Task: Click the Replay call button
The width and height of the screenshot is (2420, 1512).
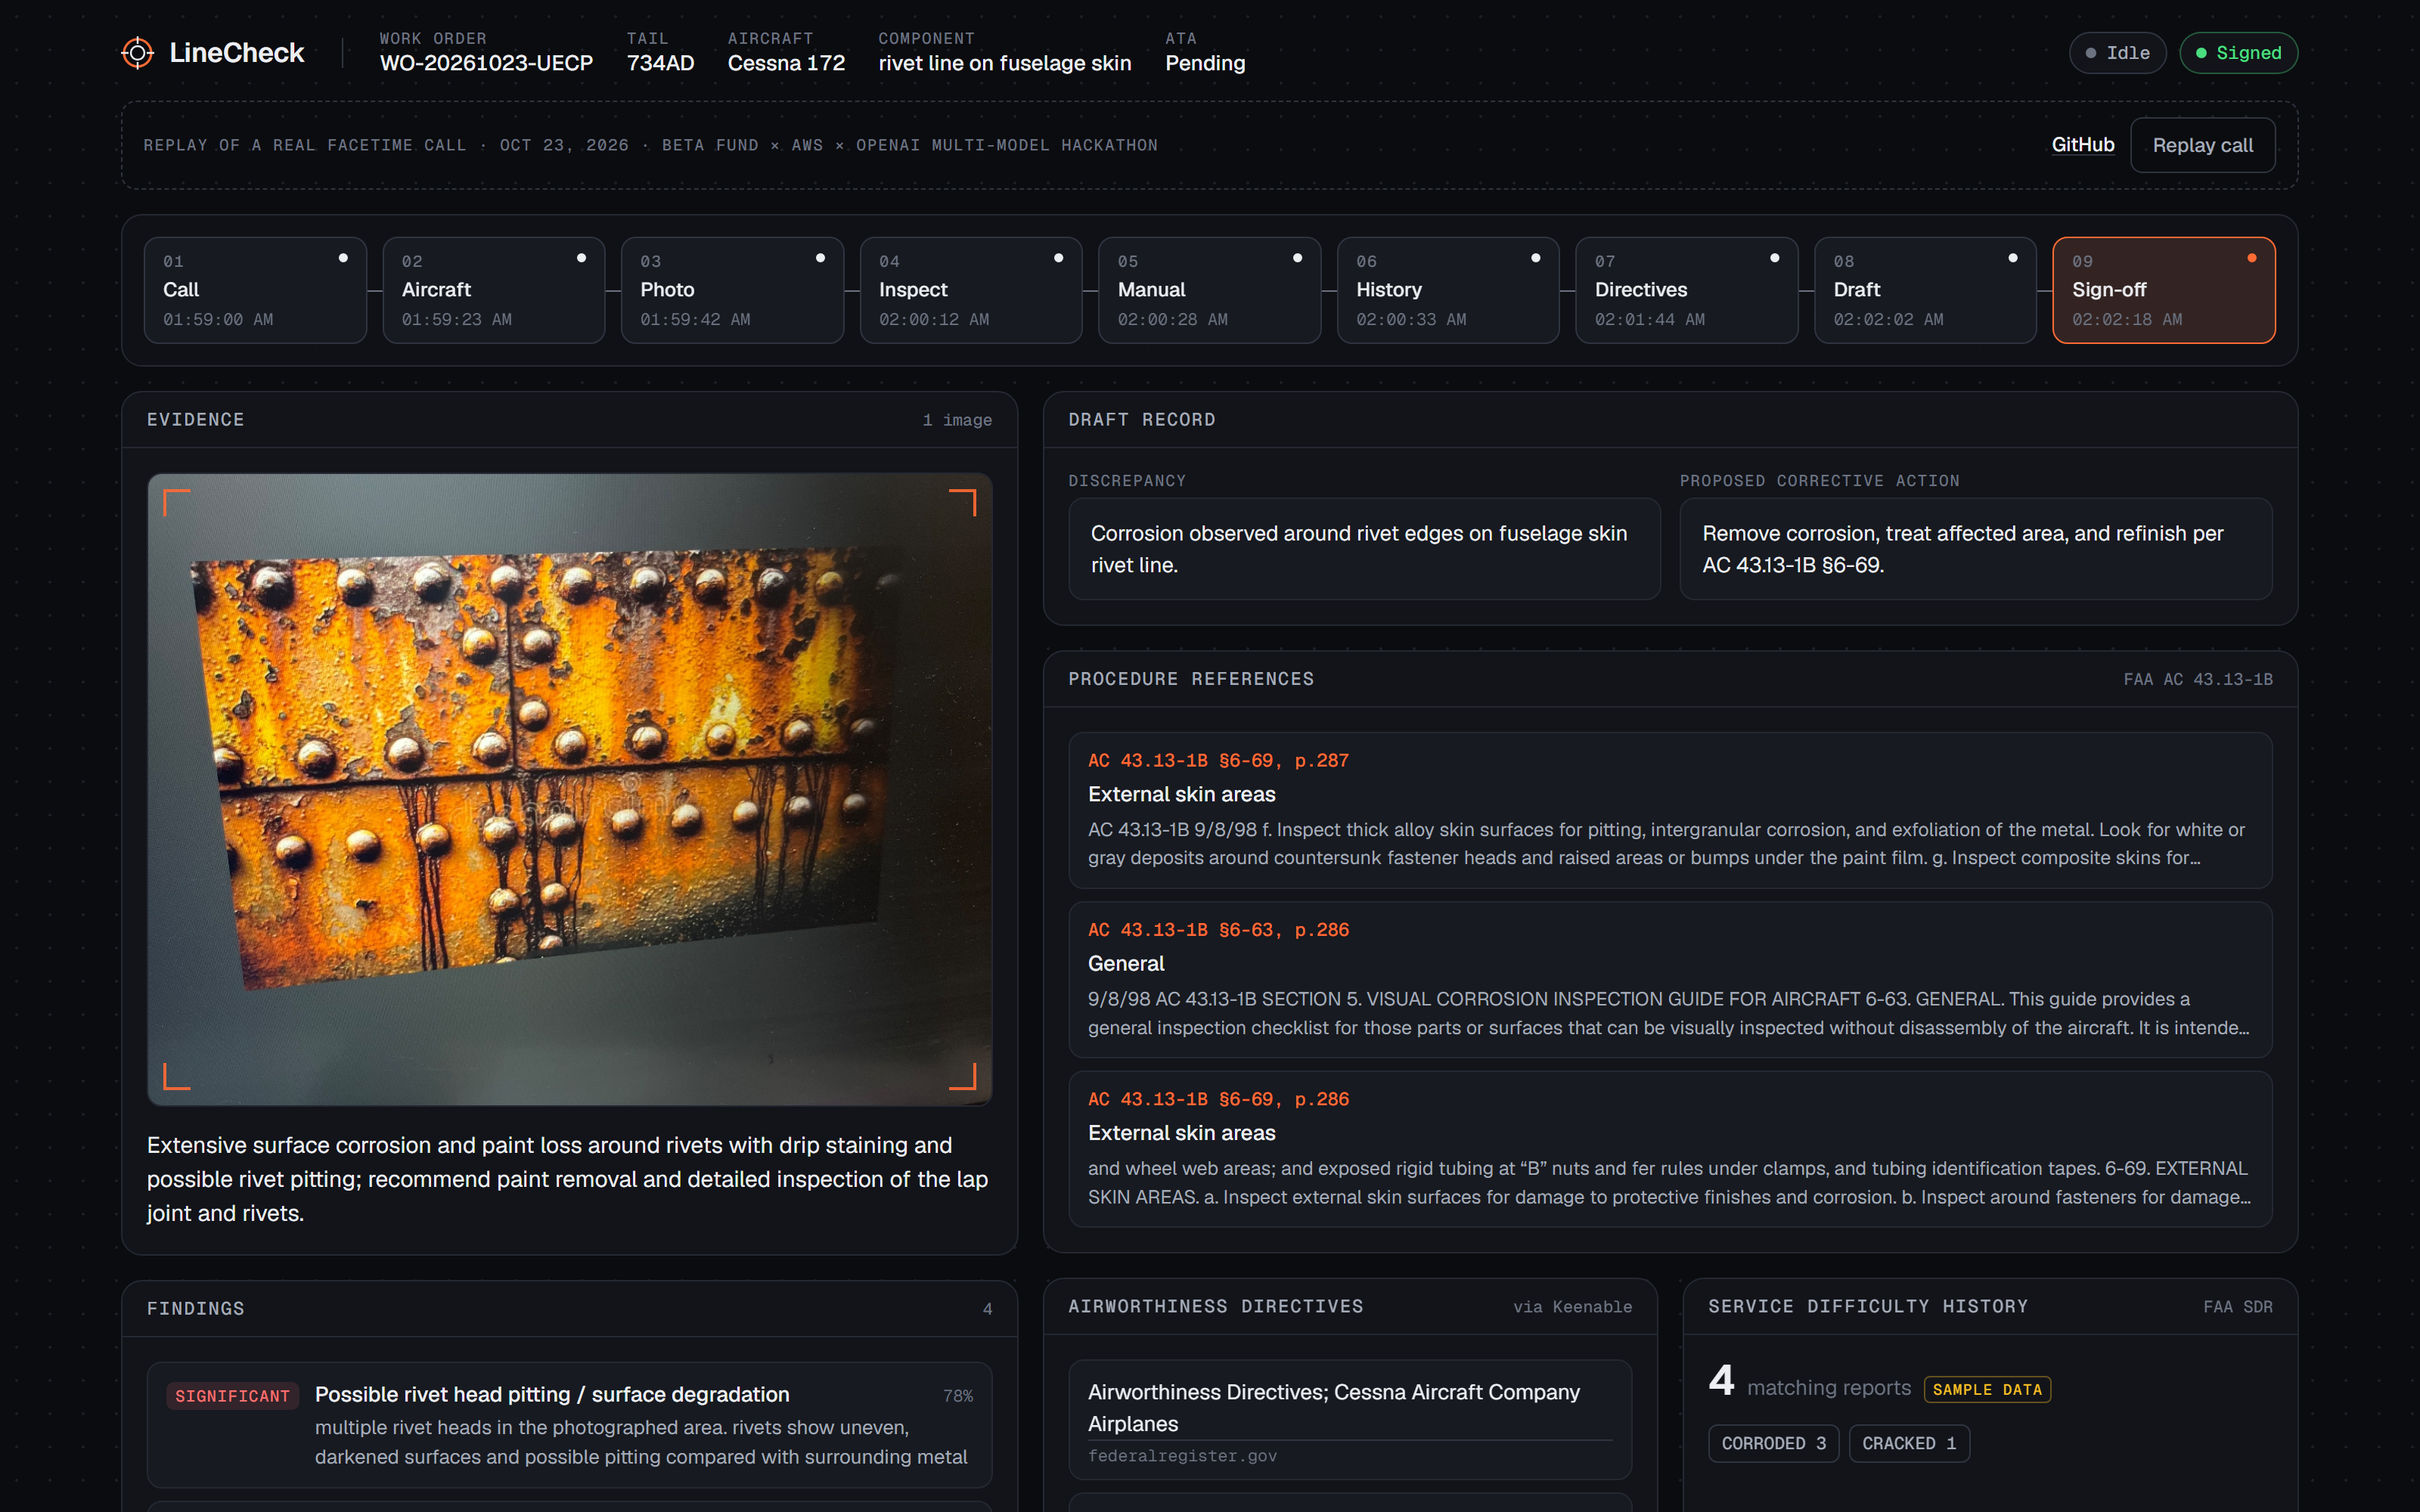Action: 2202,145
